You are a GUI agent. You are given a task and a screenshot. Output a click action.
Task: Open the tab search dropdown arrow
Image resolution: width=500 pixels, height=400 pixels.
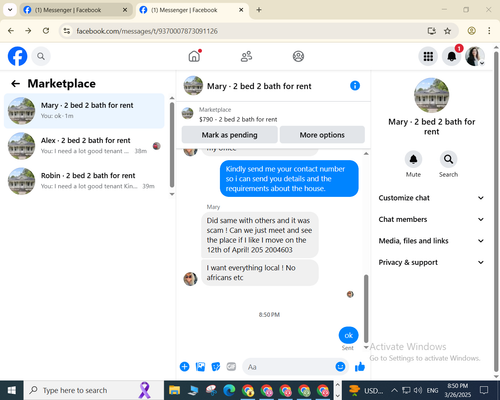(x=10, y=10)
